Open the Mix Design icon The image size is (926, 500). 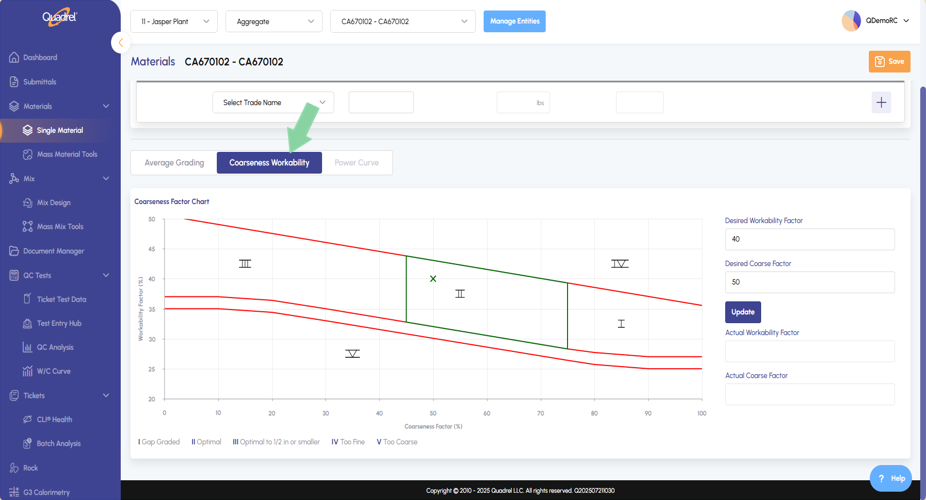pyautogui.click(x=28, y=202)
